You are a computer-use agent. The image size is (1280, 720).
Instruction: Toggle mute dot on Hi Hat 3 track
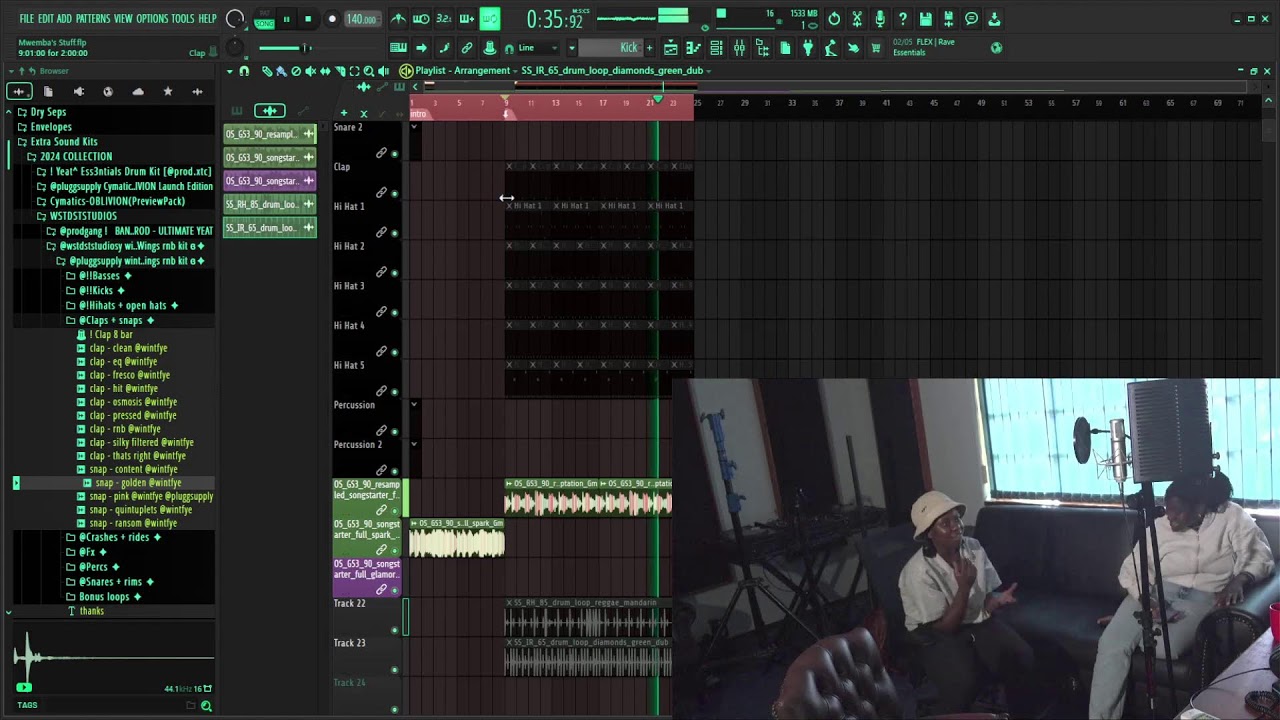pos(394,312)
